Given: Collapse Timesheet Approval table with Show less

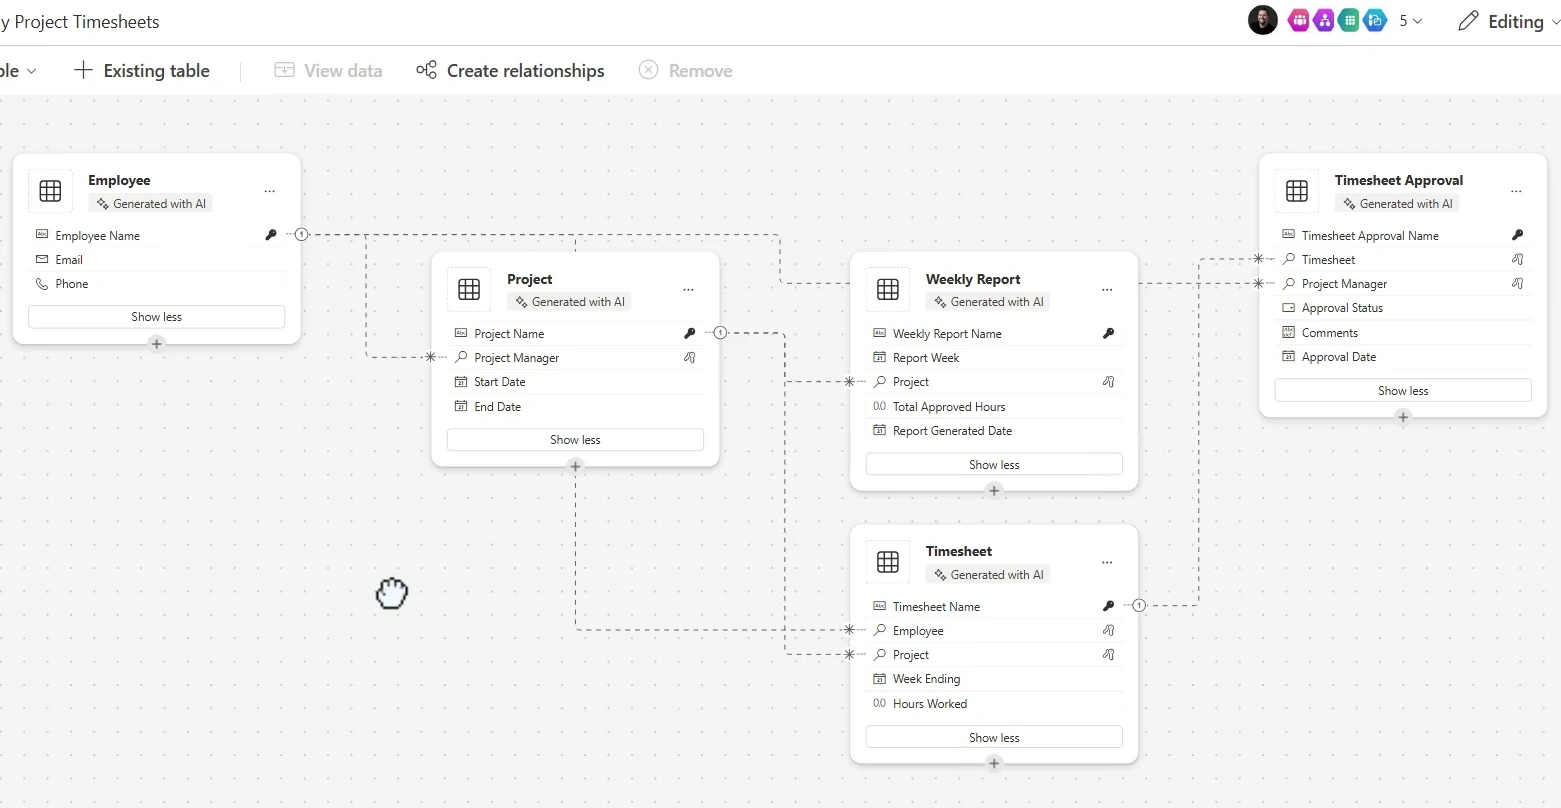Looking at the screenshot, I should [1403, 391].
